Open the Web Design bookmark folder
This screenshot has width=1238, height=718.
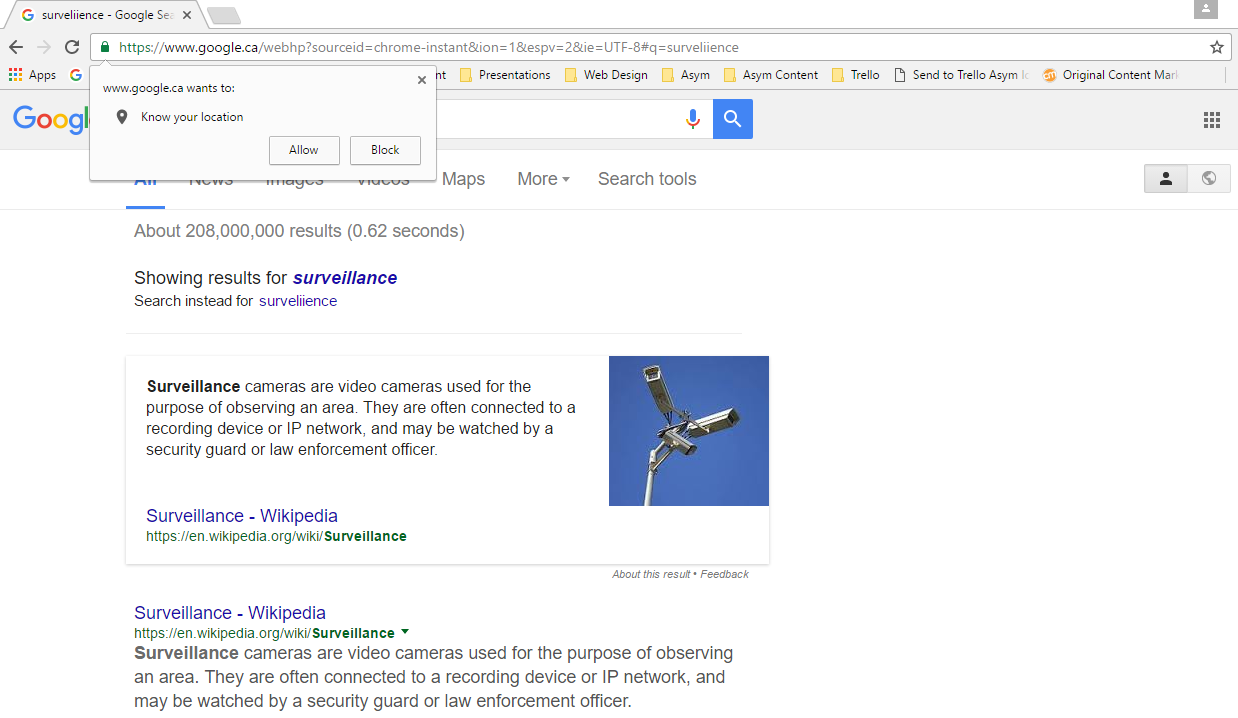[606, 75]
